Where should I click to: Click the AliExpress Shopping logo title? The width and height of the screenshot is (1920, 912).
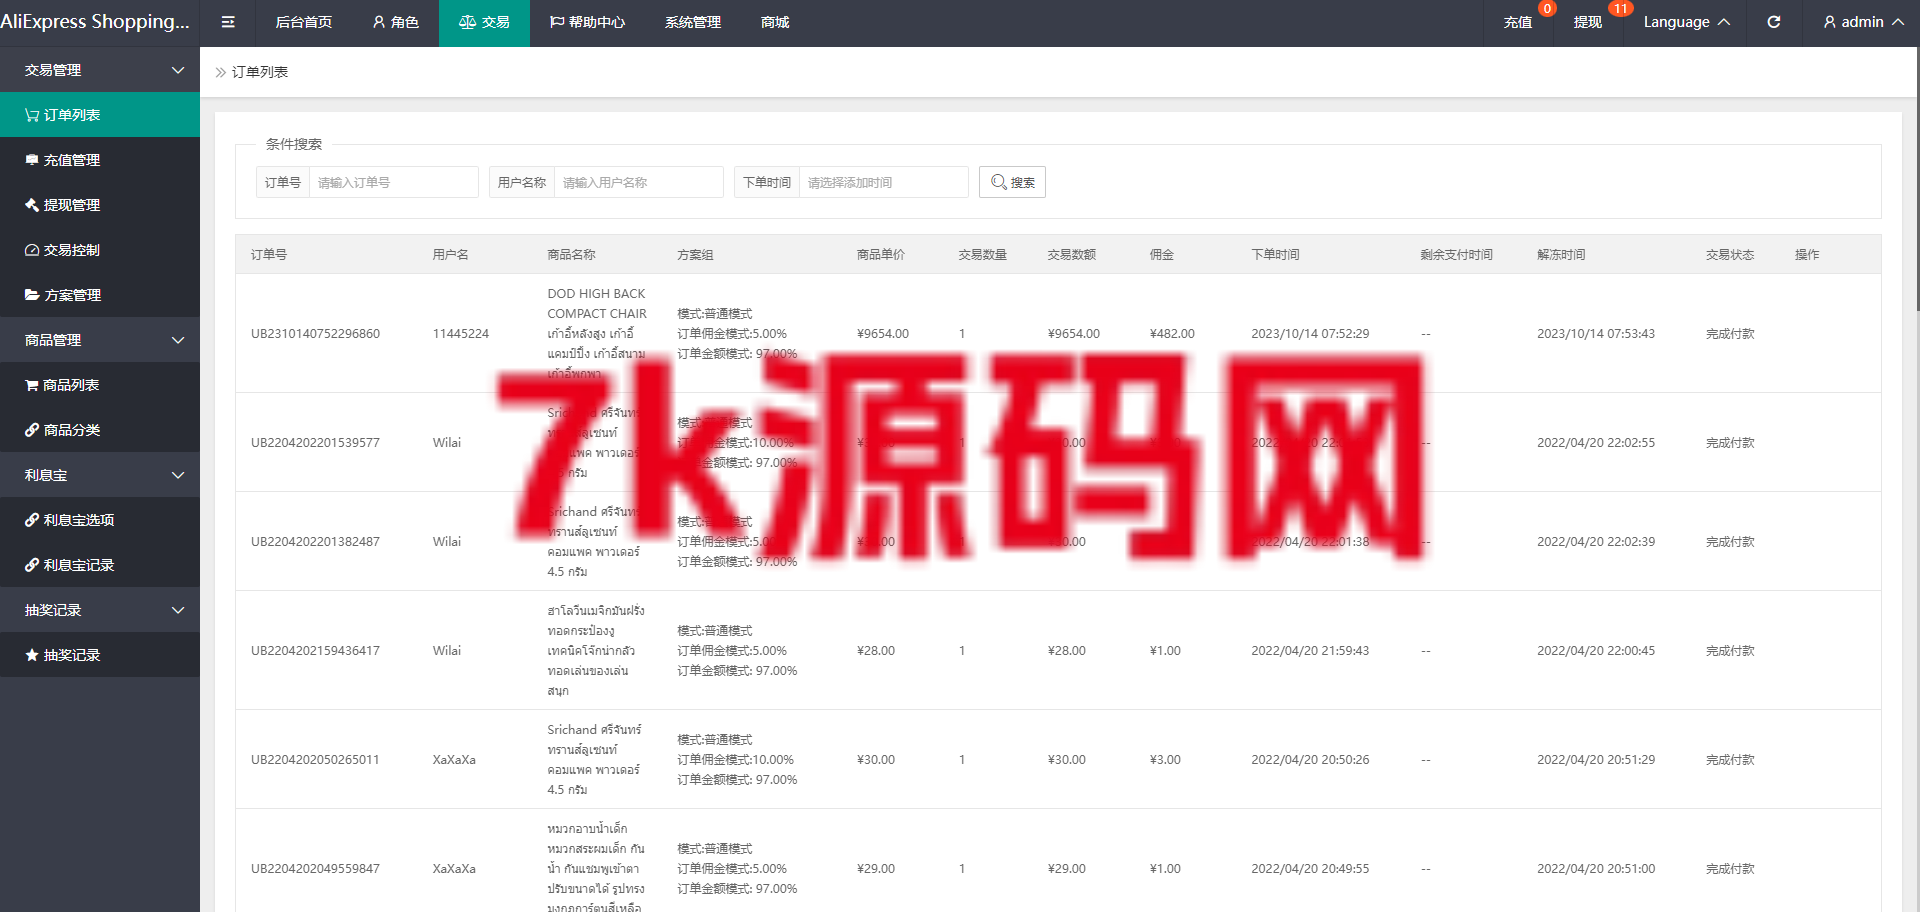pos(95,22)
